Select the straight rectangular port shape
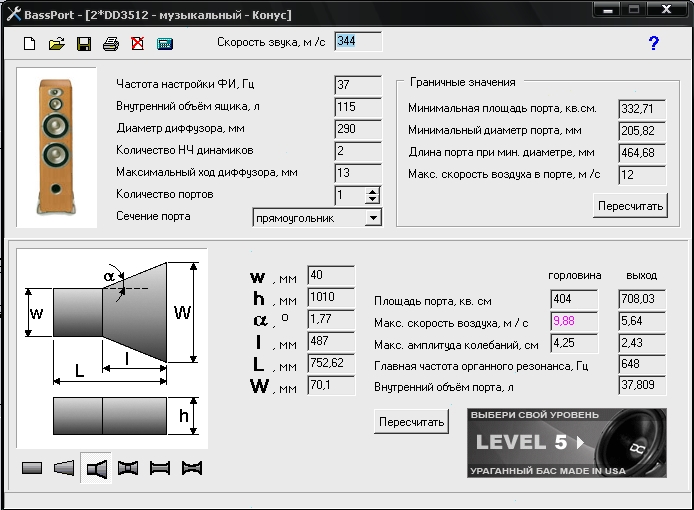 (32, 468)
